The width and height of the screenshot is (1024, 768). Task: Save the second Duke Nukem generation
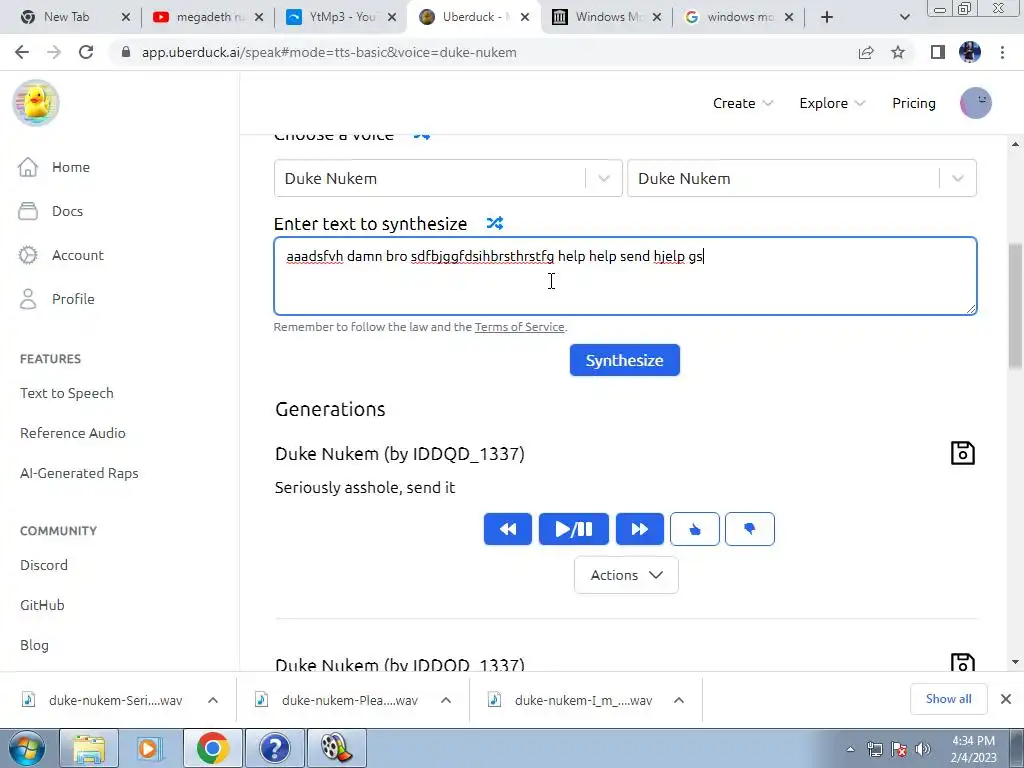coord(963,662)
